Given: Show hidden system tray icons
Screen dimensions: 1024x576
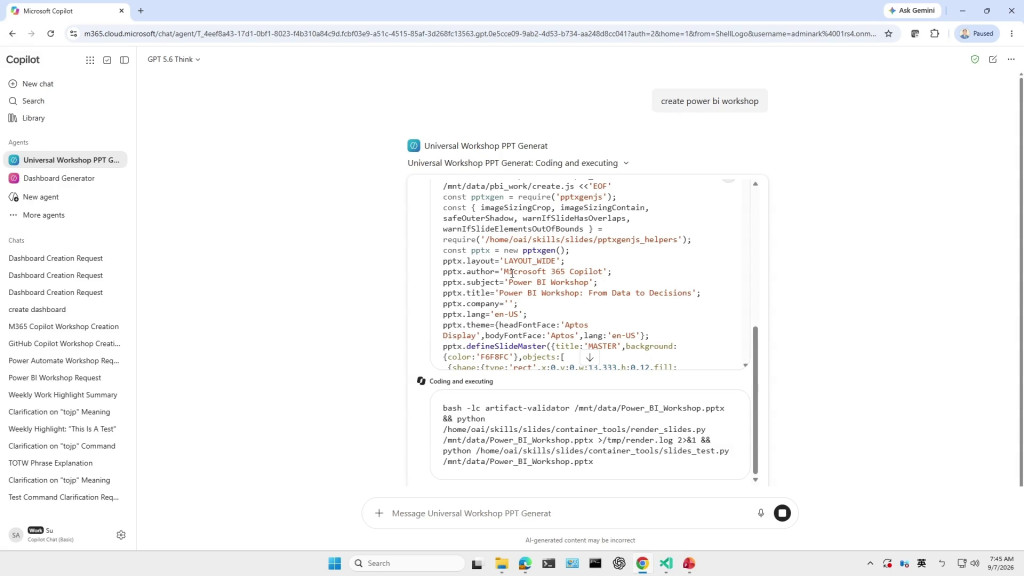Looking at the screenshot, I should (x=870, y=563).
